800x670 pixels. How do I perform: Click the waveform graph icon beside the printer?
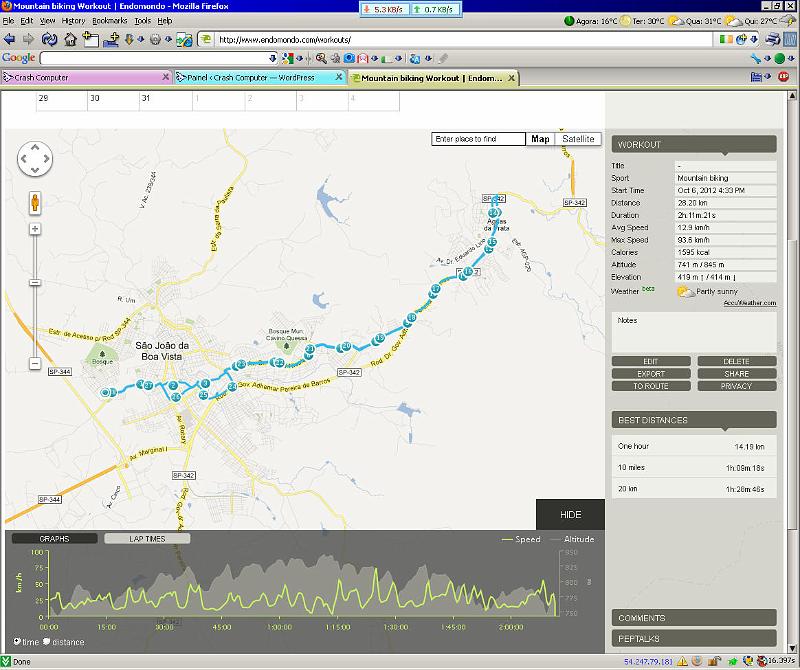790,39
